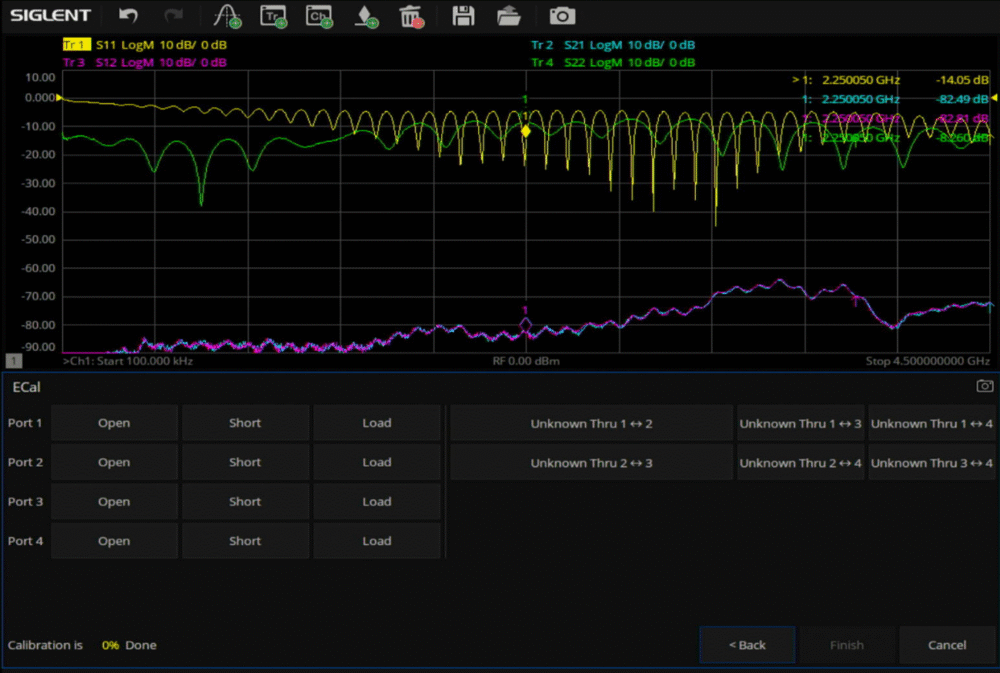Run Unknown Thru 3↔4 calibration
1000x673 pixels.
click(x=931, y=462)
